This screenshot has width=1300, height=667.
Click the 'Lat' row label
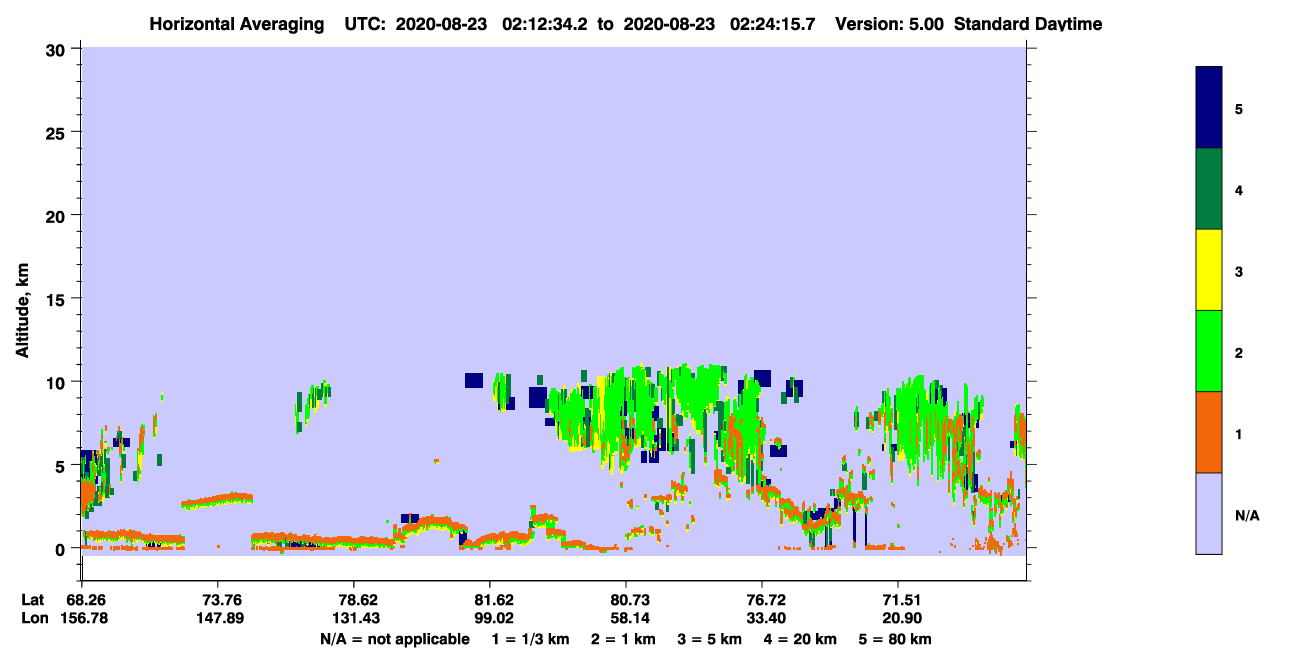(33, 600)
